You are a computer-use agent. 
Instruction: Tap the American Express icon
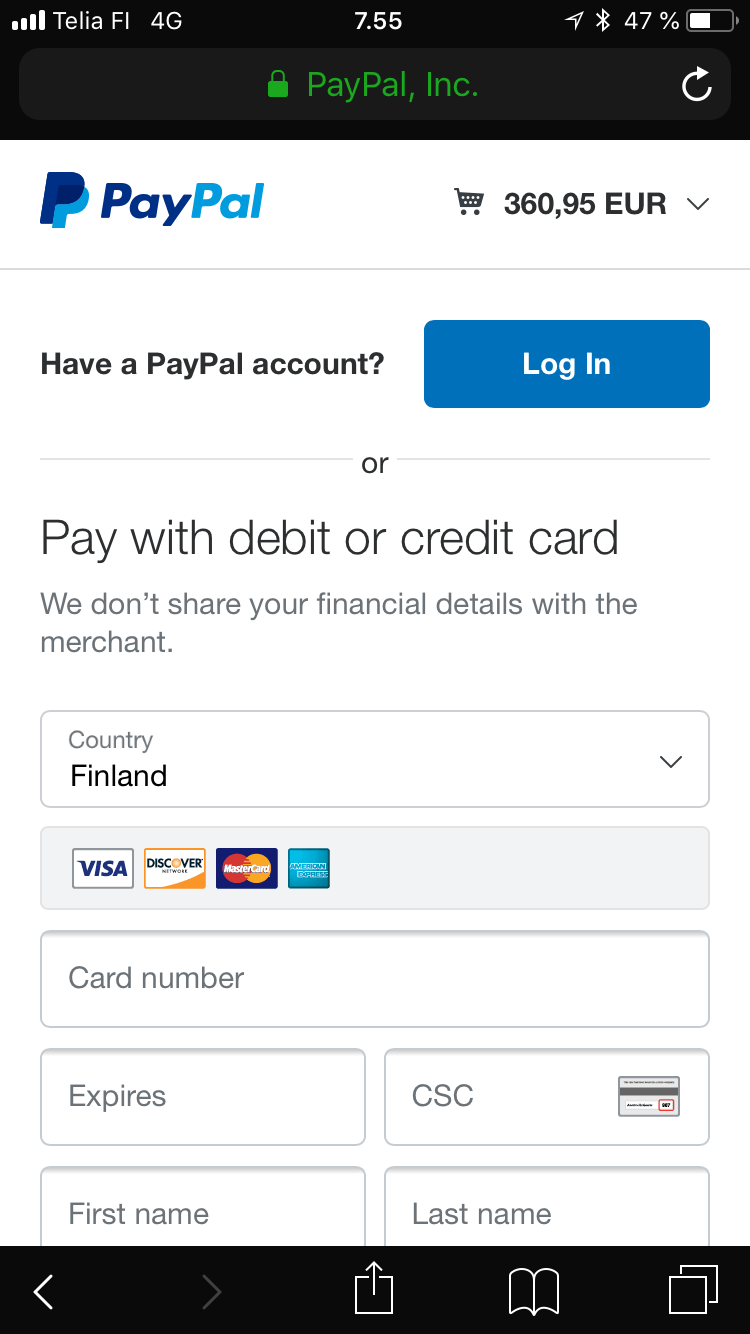click(309, 868)
